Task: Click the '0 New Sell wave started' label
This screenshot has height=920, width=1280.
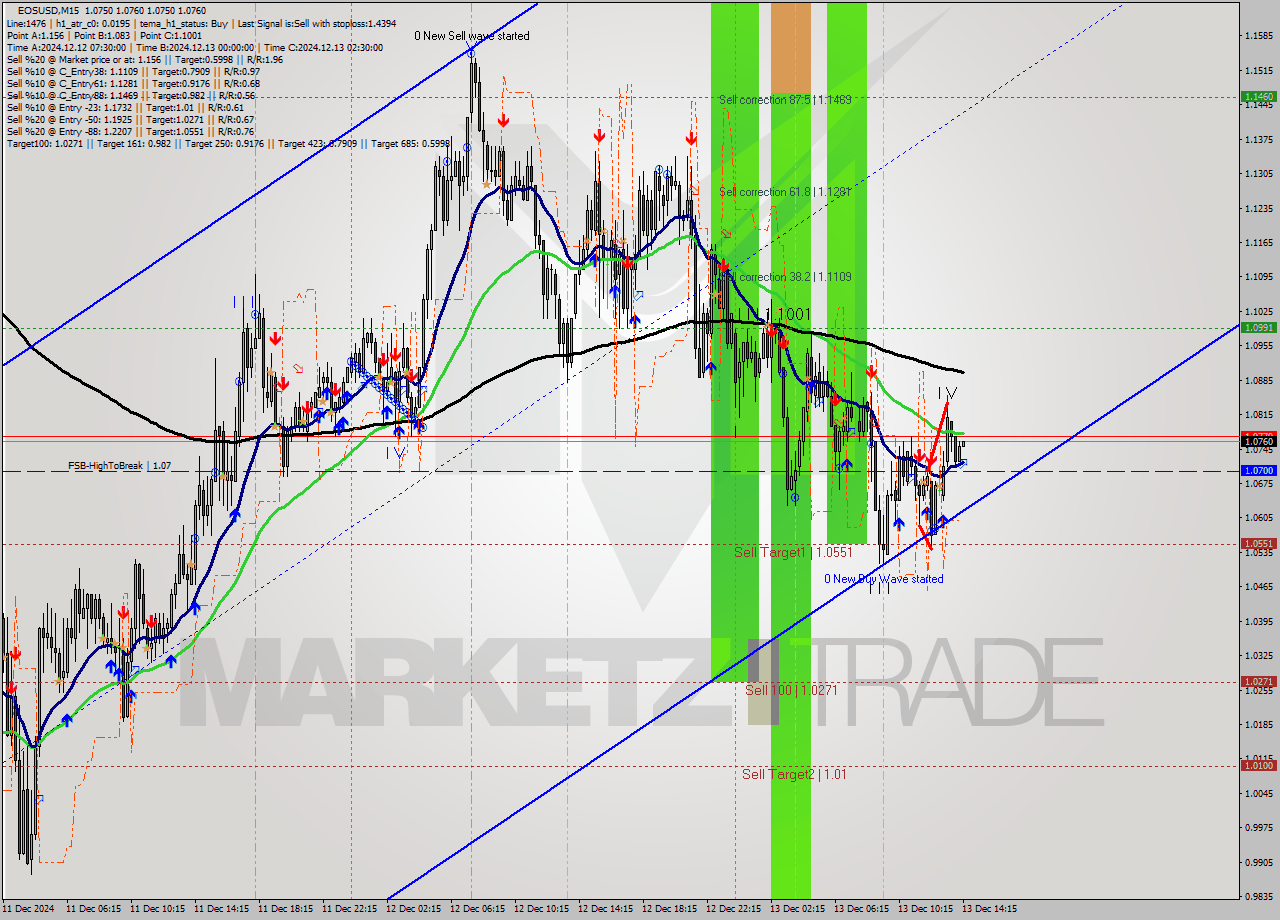Action: (x=472, y=36)
